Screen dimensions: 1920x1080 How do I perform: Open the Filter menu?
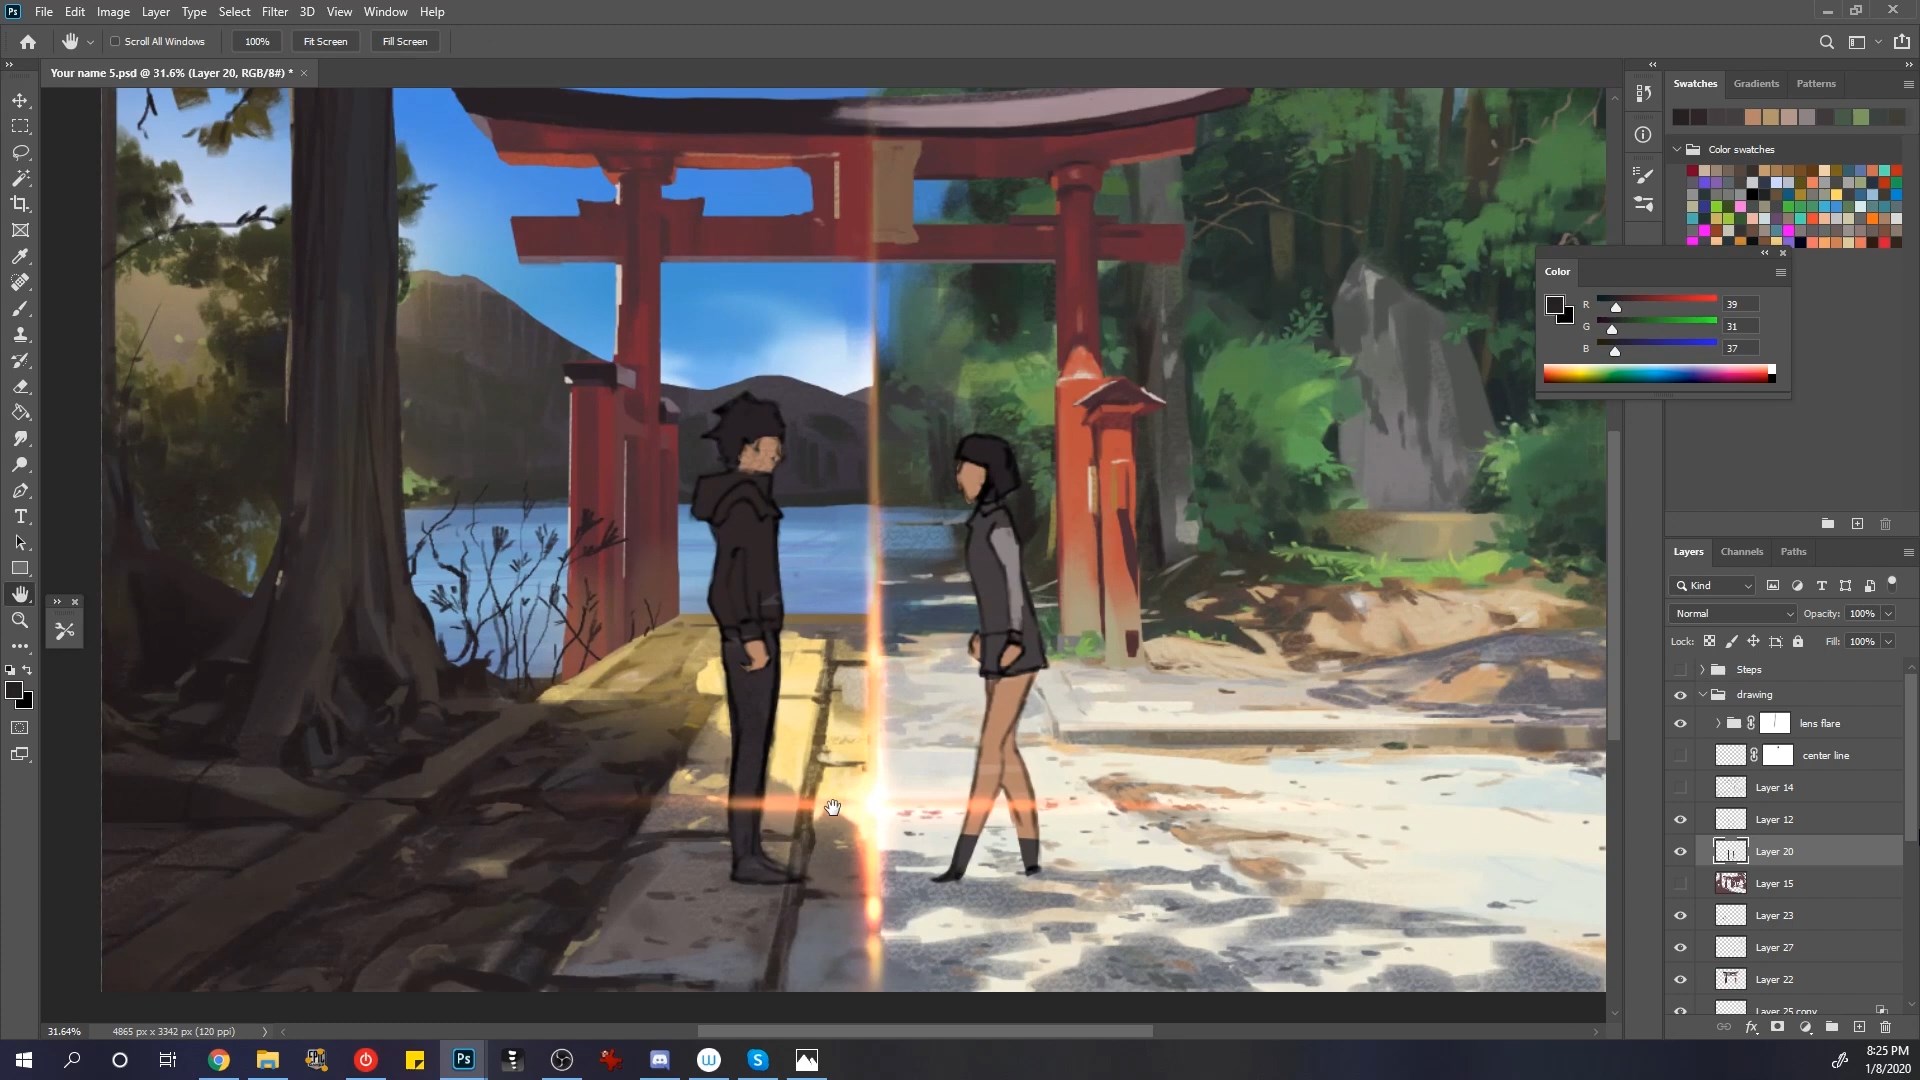(x=274, y=12)
